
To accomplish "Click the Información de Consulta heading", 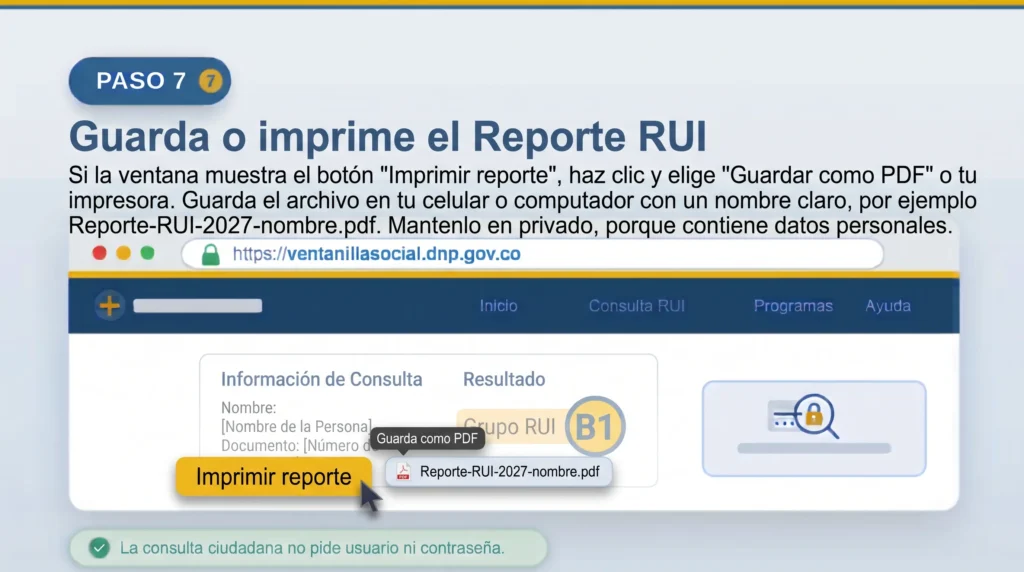I will [x=321, y=379].
